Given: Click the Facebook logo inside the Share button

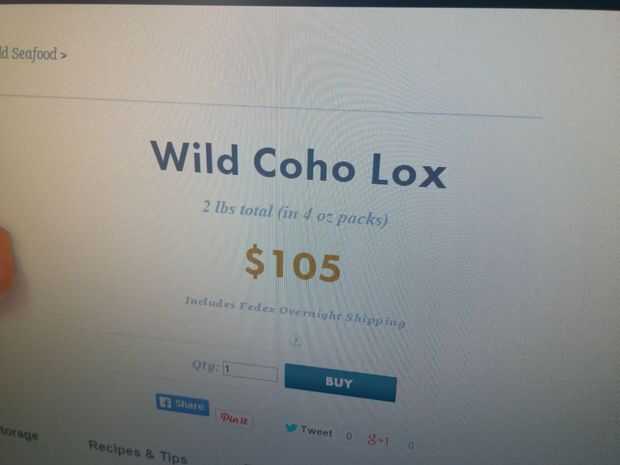Looking at the screenshot, I should pyautogui.click(x=164, y=403).
